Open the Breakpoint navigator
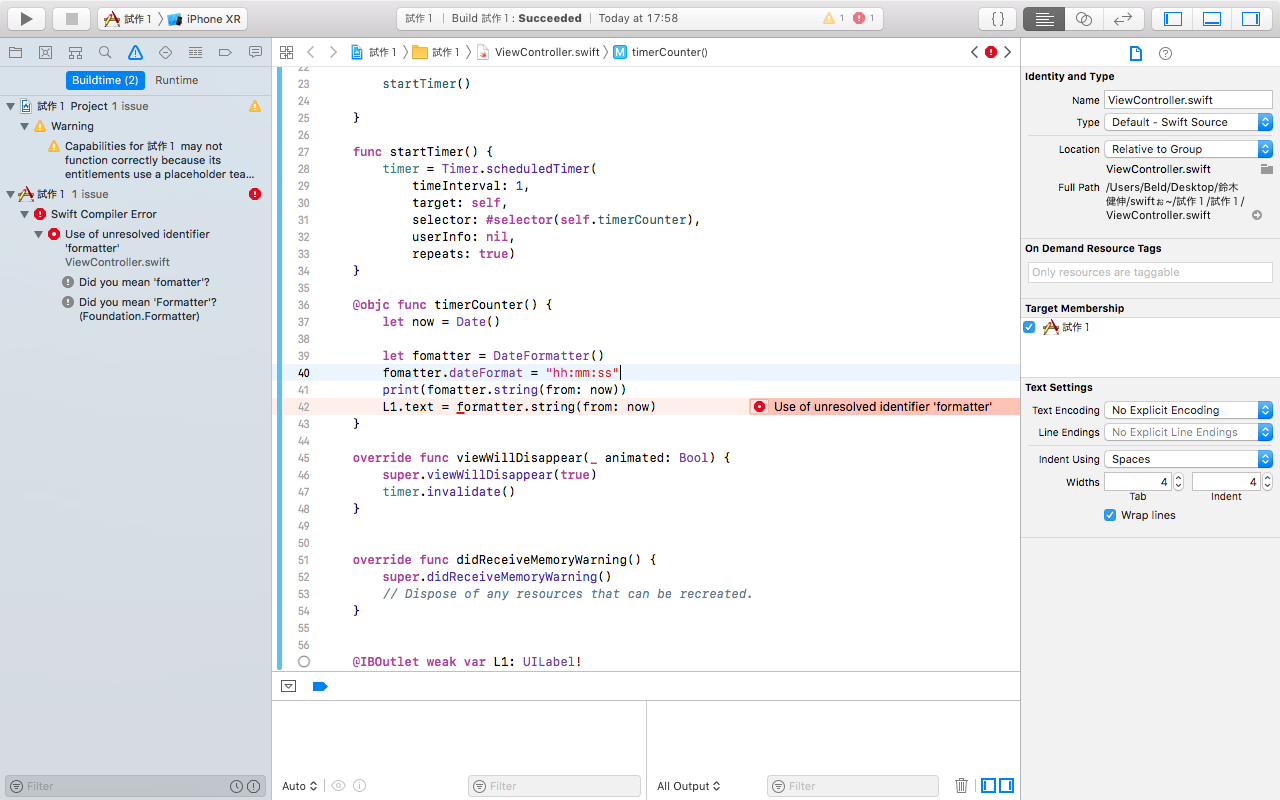Image resolution: width=1280 pixels, height=800 pixels. pos(225,53)
